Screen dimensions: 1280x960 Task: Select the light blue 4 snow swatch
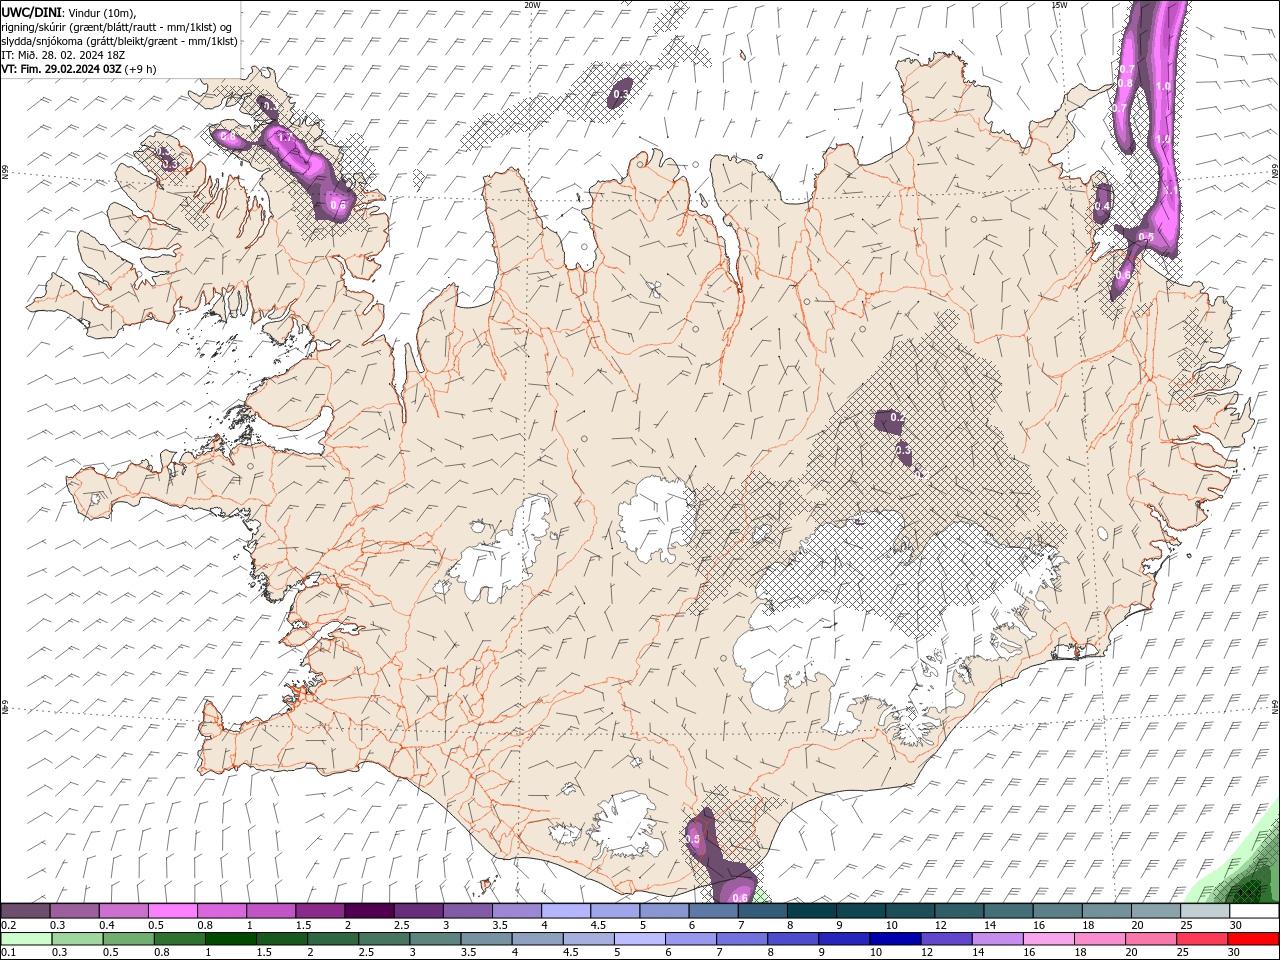[566, 911]
